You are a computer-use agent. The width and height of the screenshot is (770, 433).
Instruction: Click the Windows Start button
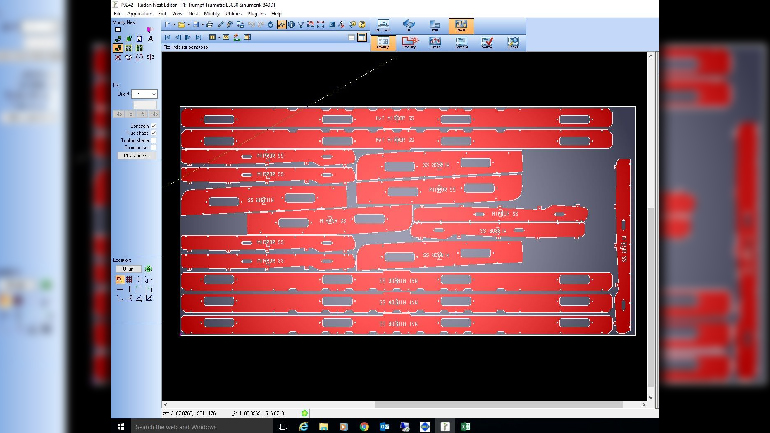[x=121, y=426]
